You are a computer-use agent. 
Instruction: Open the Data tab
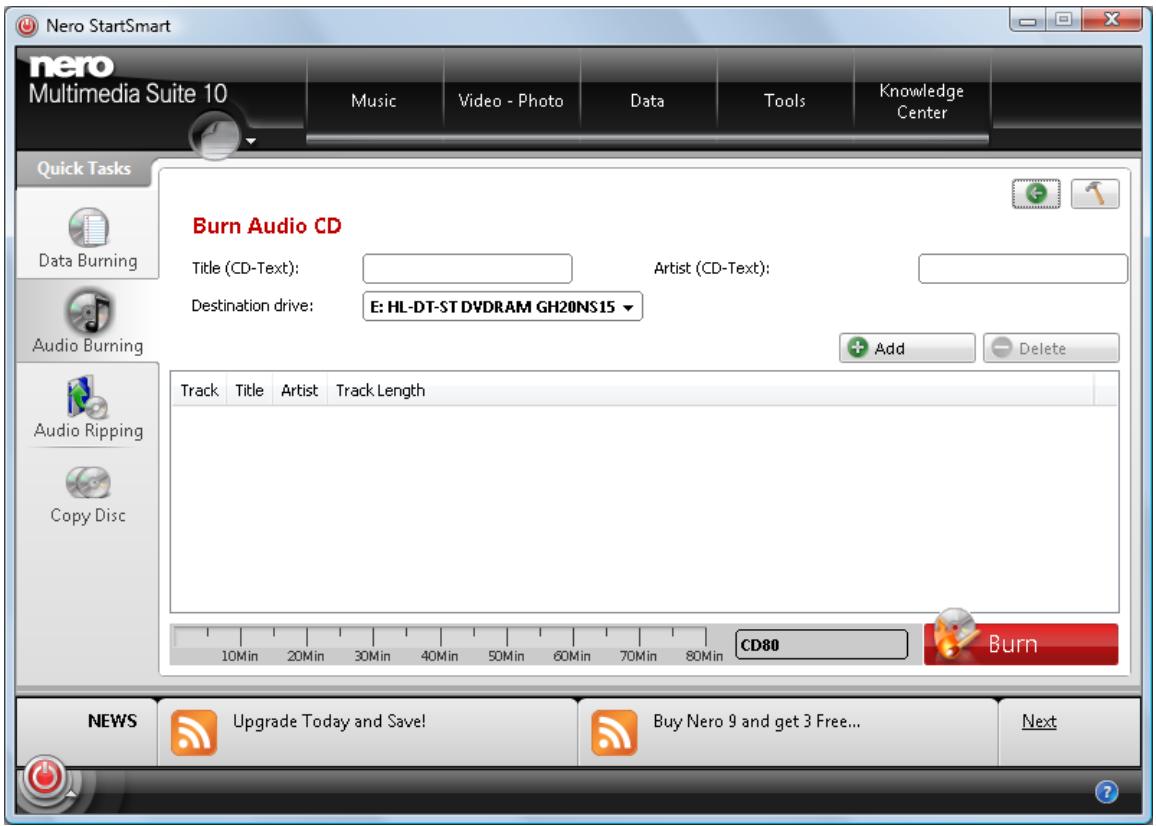647,101
